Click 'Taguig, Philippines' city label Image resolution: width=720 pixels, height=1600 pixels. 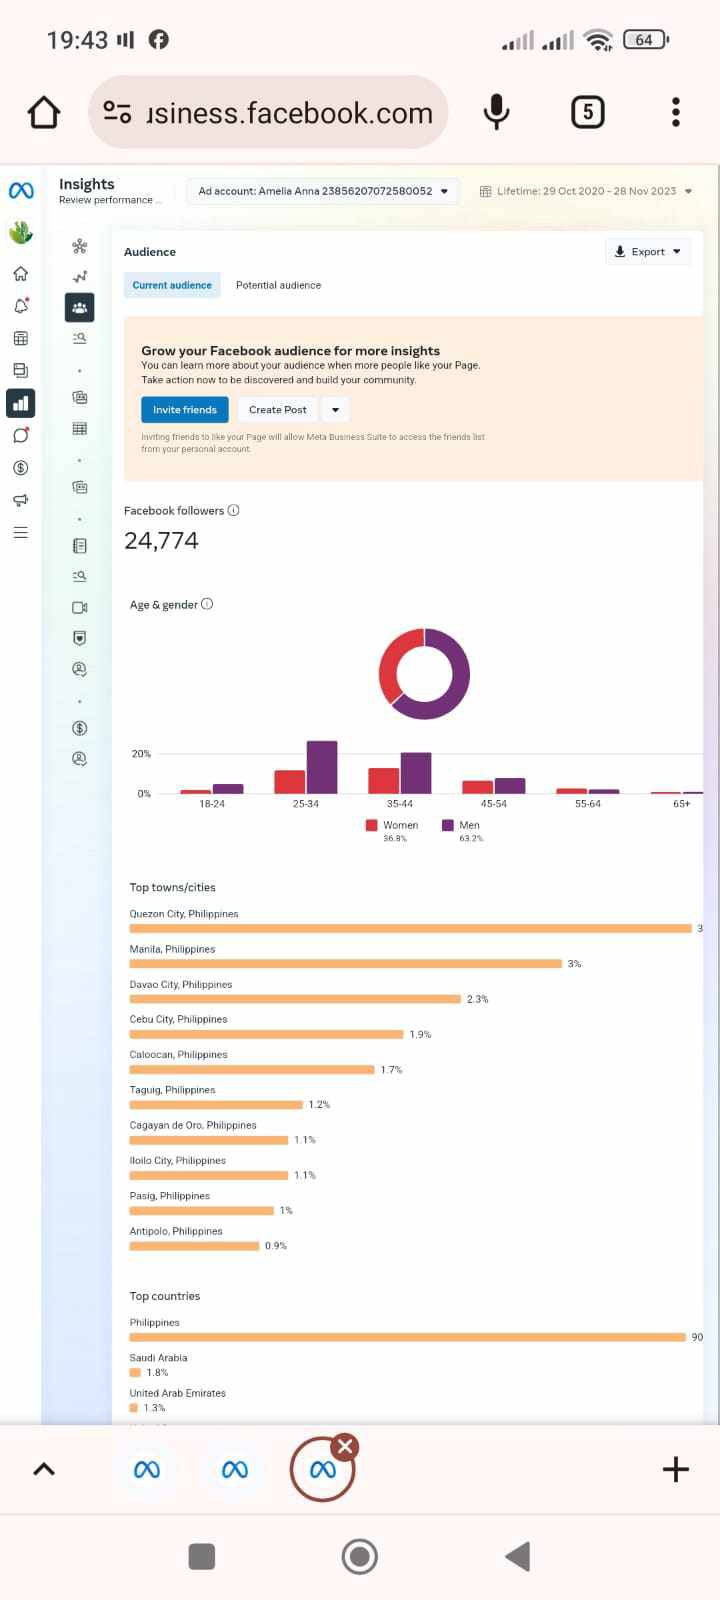click(172, 1090)
